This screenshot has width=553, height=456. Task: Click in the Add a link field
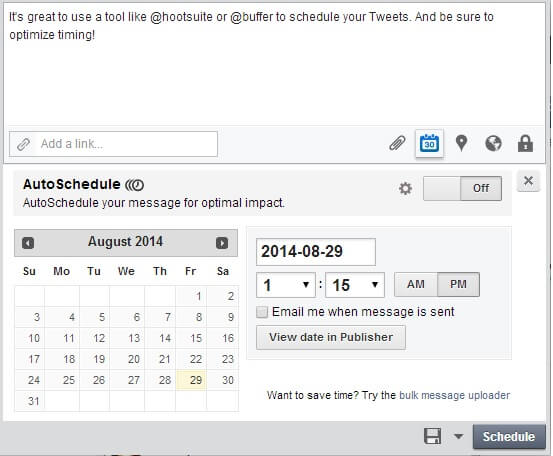[114, 144]
